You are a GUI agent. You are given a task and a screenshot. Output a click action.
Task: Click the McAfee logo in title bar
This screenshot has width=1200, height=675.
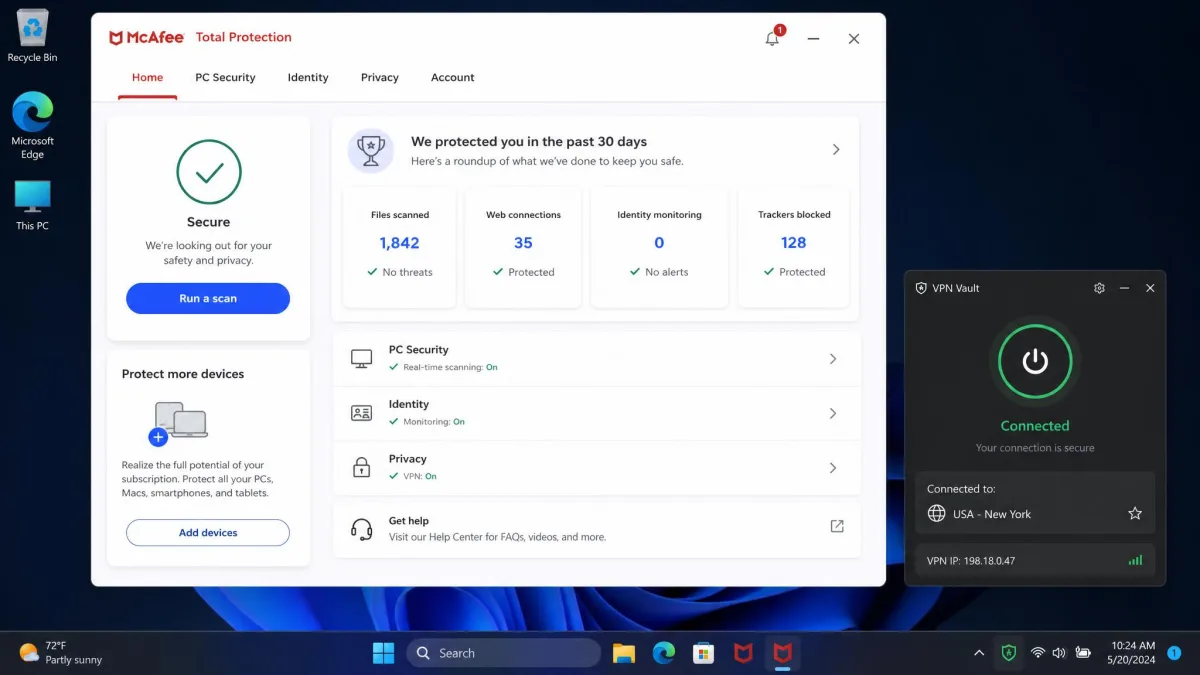click(x=147, y=38)
